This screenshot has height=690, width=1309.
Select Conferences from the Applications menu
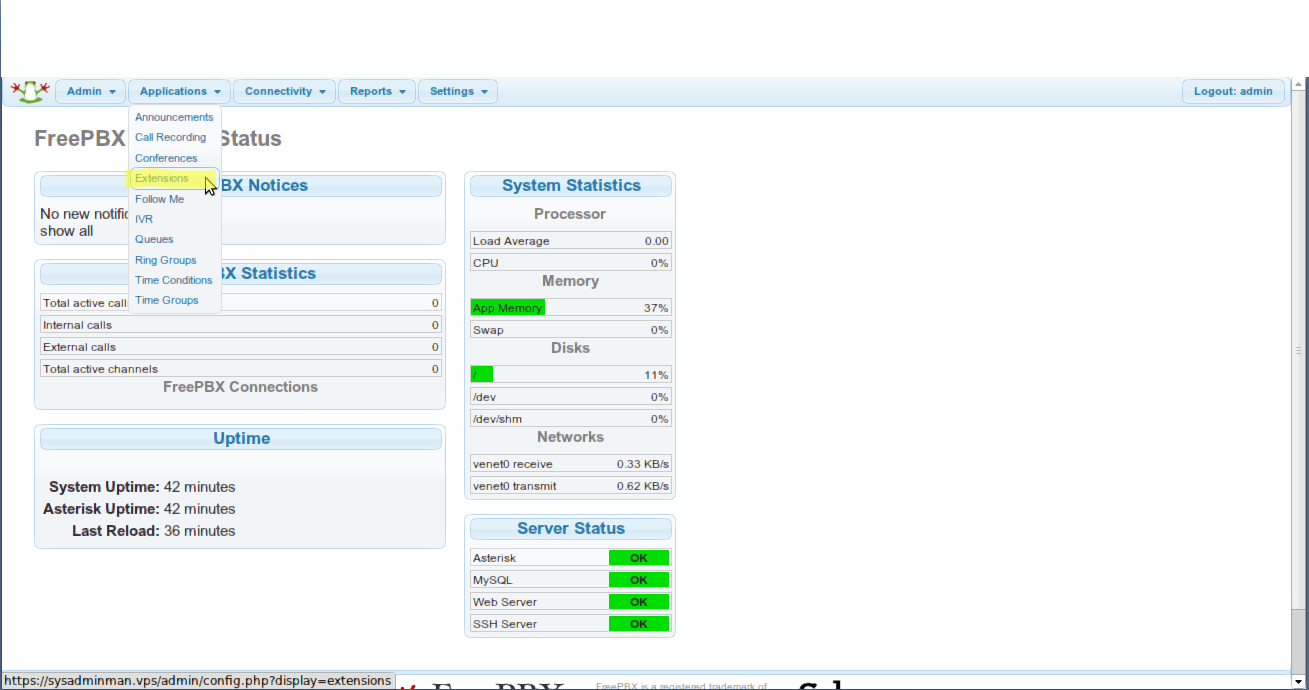(166, 158)
